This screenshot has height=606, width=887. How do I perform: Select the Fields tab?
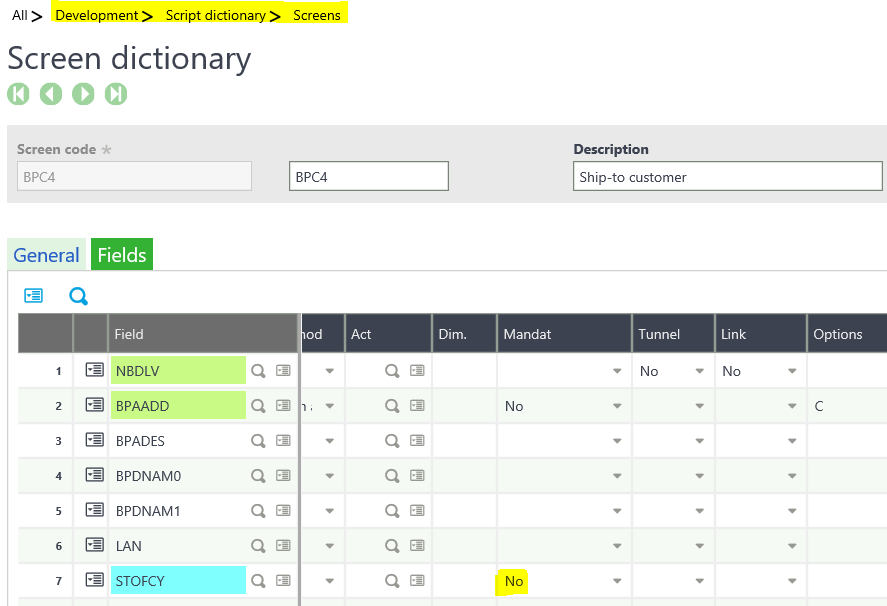(x=122, y=255)
